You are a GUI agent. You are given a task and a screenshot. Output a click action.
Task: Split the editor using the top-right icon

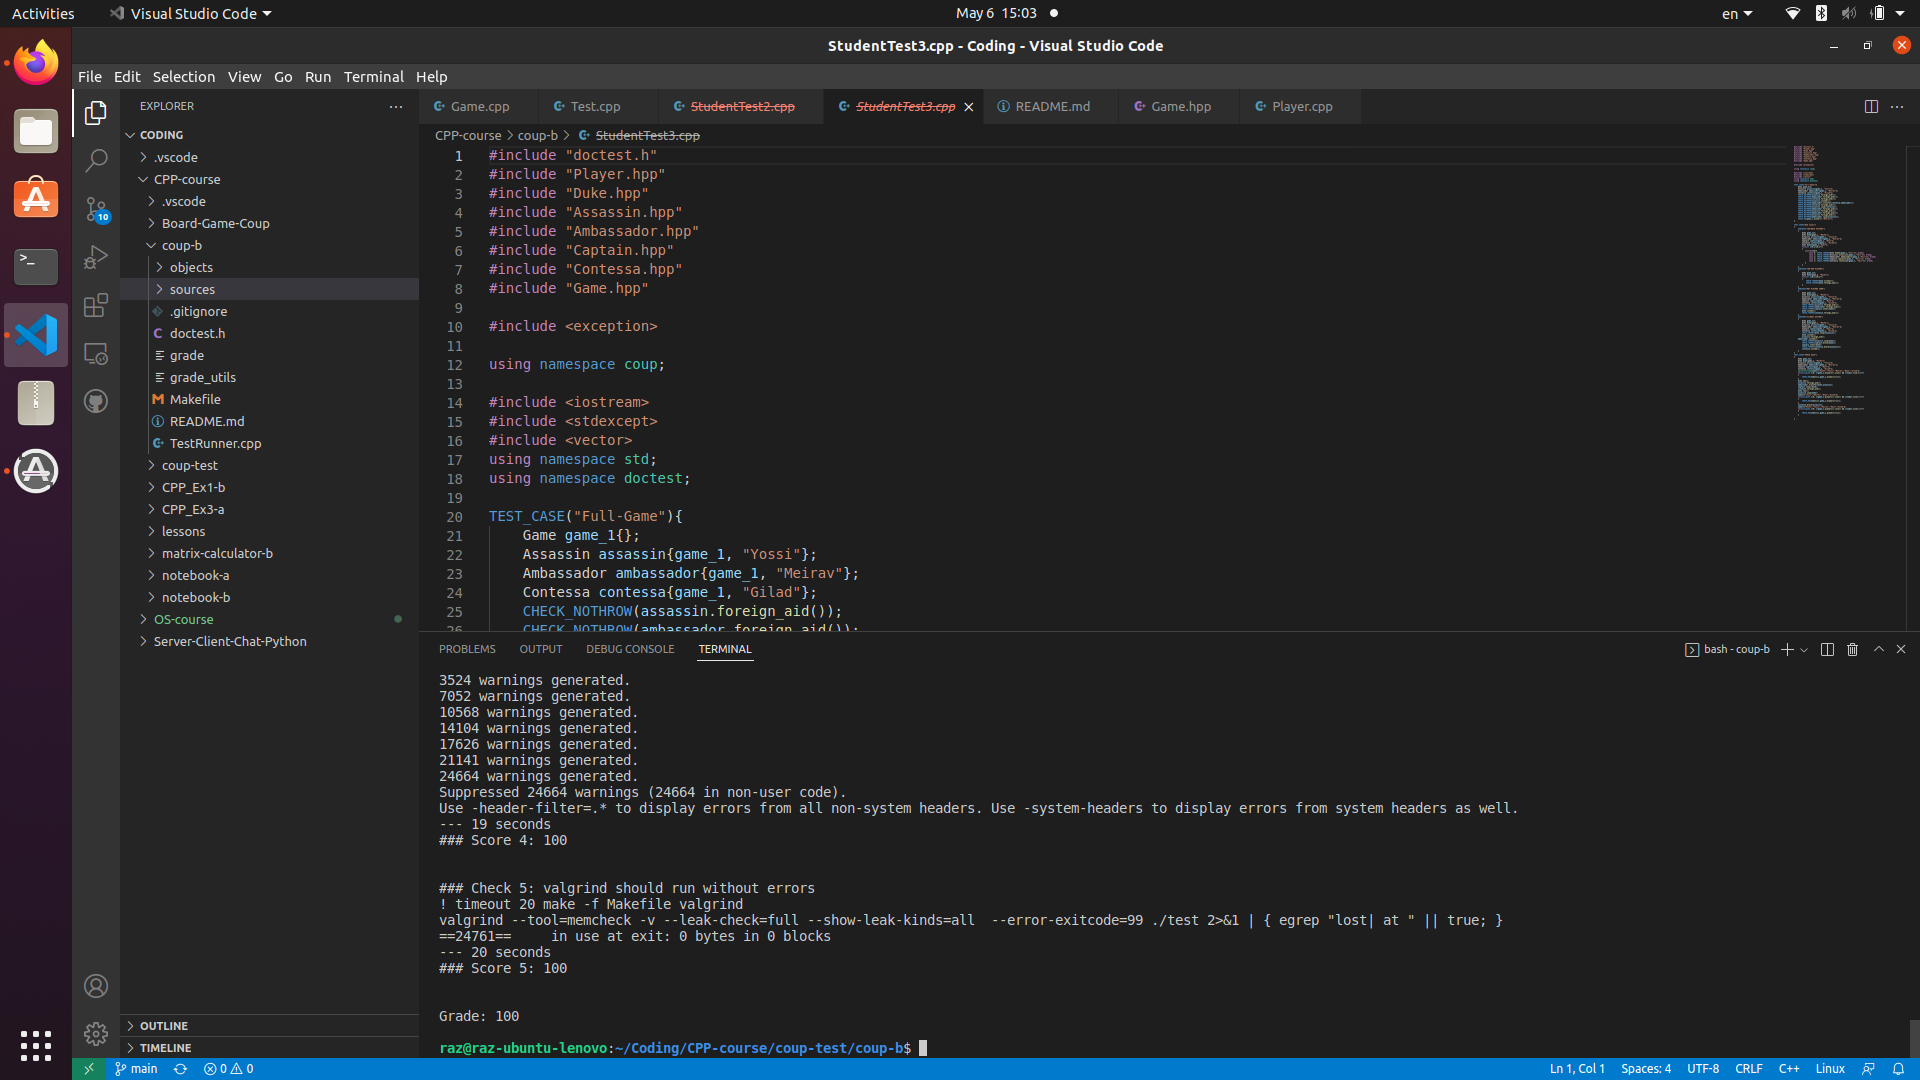coord(1871,106)
